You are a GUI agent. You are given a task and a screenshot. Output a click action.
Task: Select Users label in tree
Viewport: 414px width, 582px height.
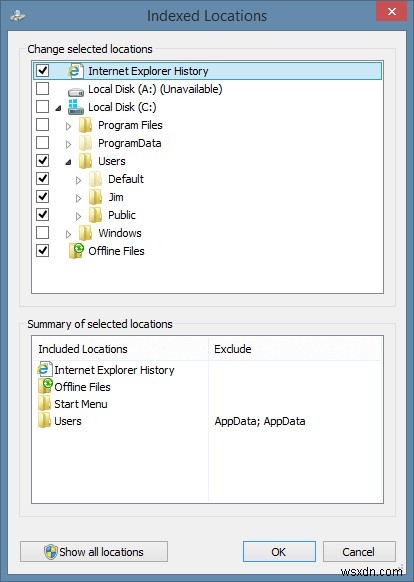pos(112,161)
